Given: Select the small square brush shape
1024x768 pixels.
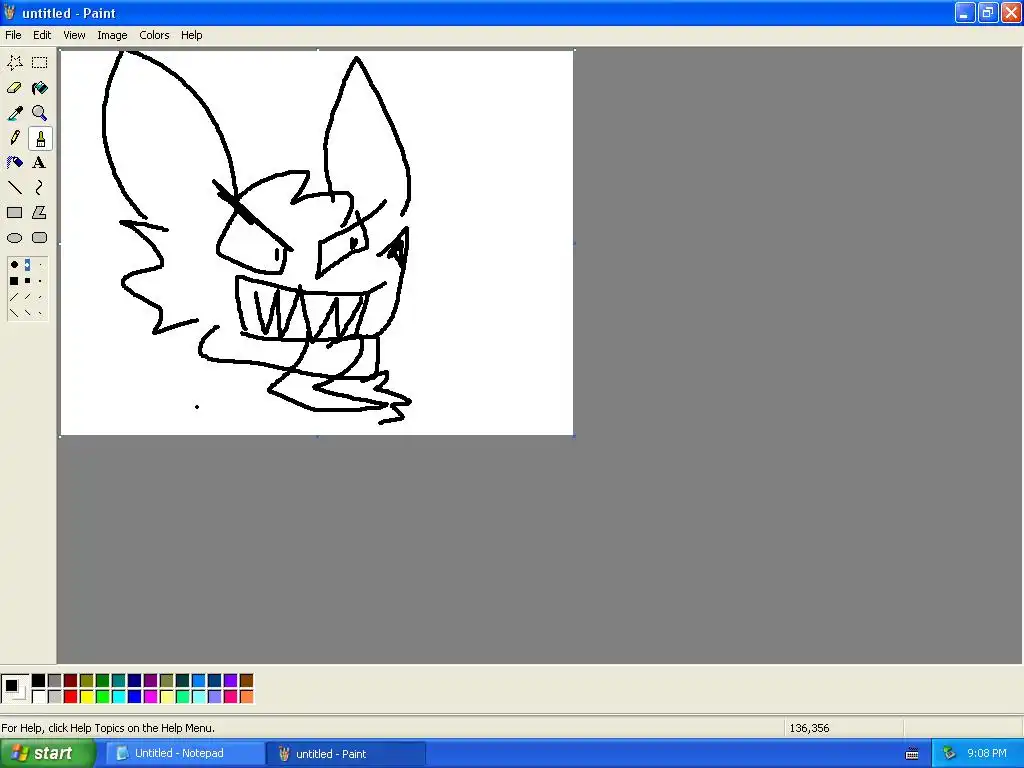Looking at the screenshot, I should point(40,281).
